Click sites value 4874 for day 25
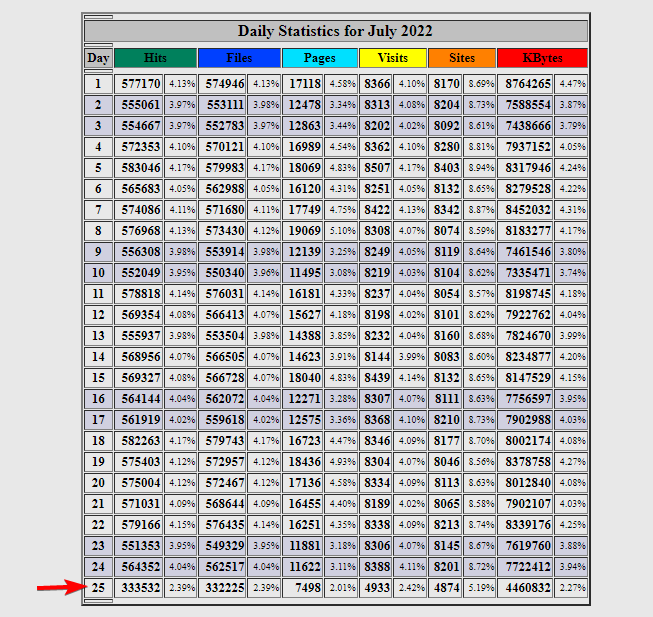The width and height of the screenshot is (653, 617). [x=445, y=587]
